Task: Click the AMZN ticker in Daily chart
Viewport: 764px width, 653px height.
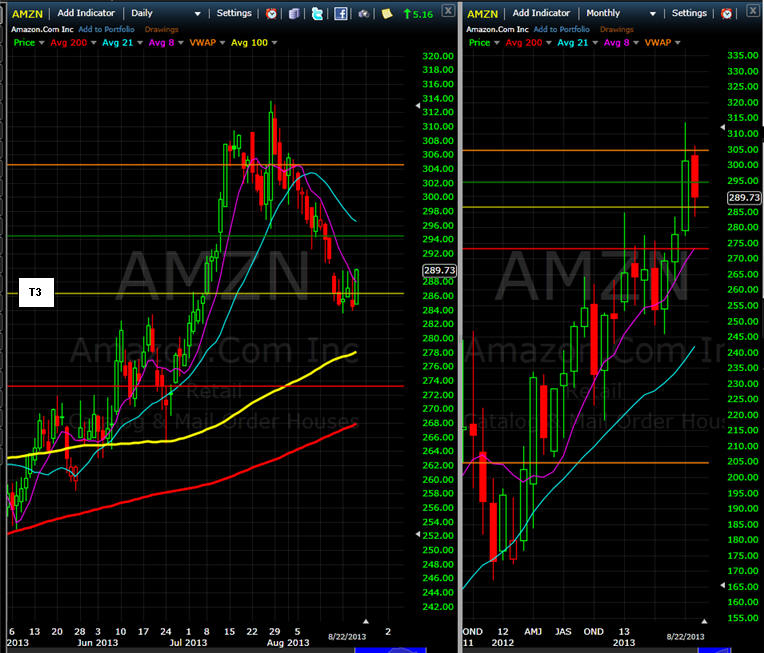Action: click(27, 14)
